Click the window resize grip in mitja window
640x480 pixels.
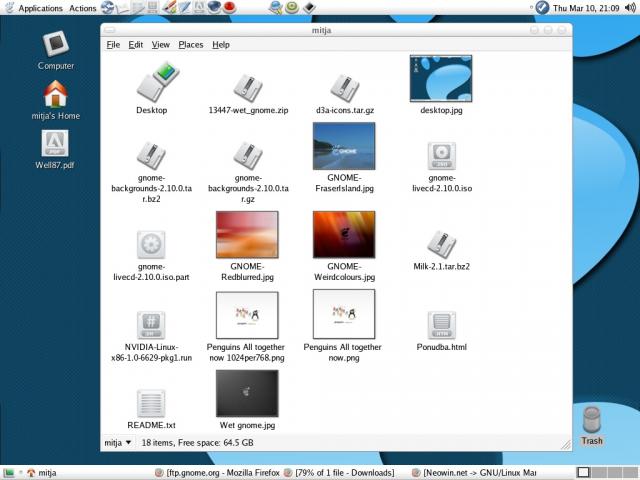(x=566, y=445)
